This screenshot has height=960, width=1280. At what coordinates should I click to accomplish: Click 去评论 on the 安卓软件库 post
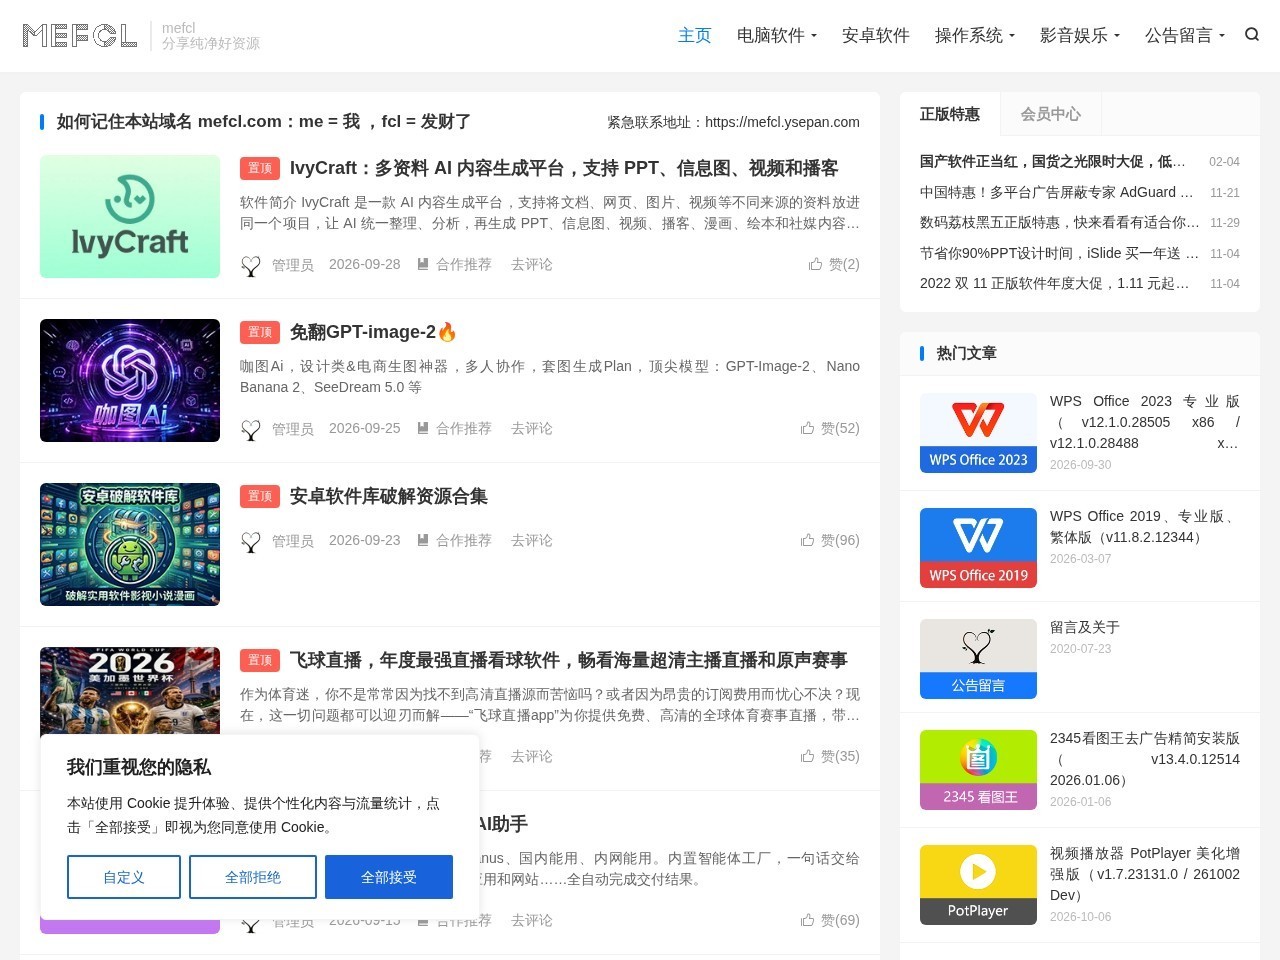tap(532, 540)
